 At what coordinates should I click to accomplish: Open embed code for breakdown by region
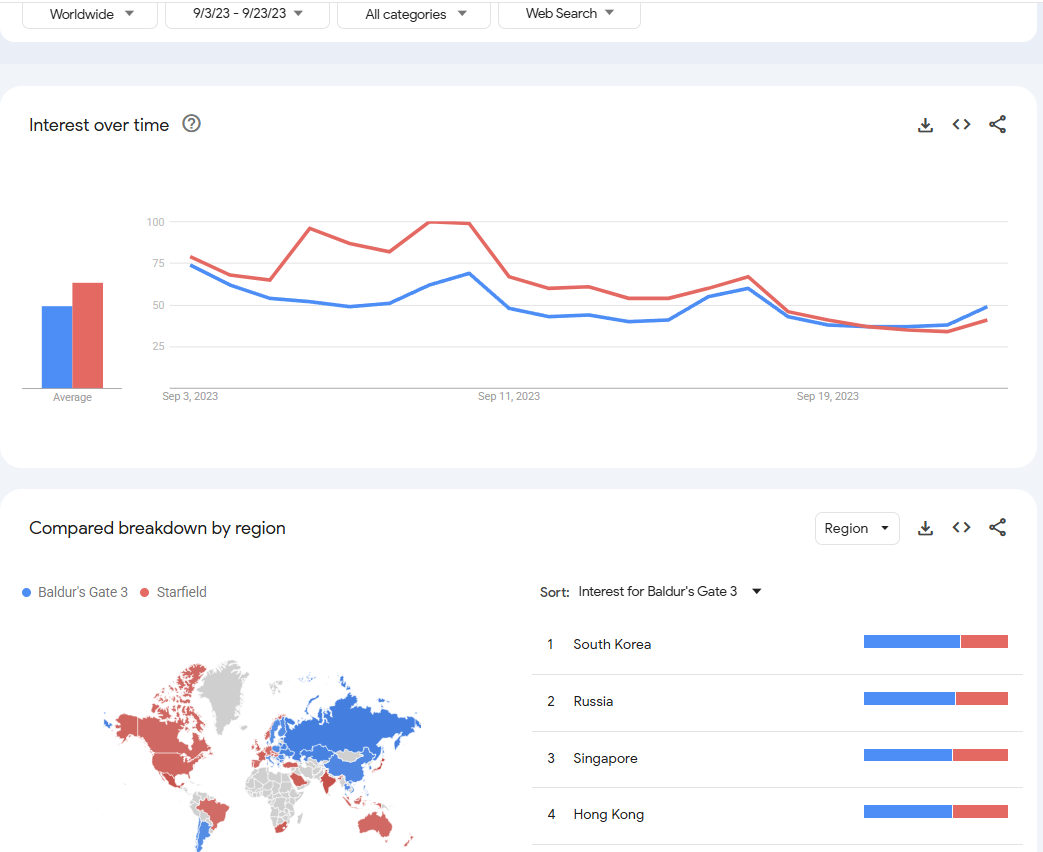coord(961,528)
